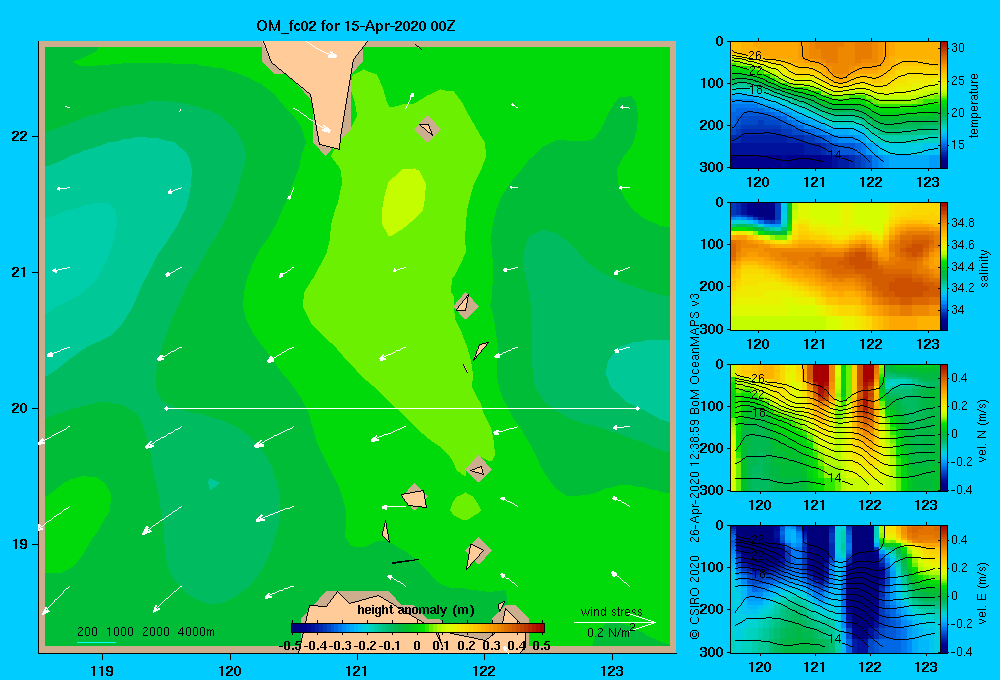Click the west endpoint of the transect line
The height and width of the screenshot is (680, 1000).
click(x=166, y=408)
